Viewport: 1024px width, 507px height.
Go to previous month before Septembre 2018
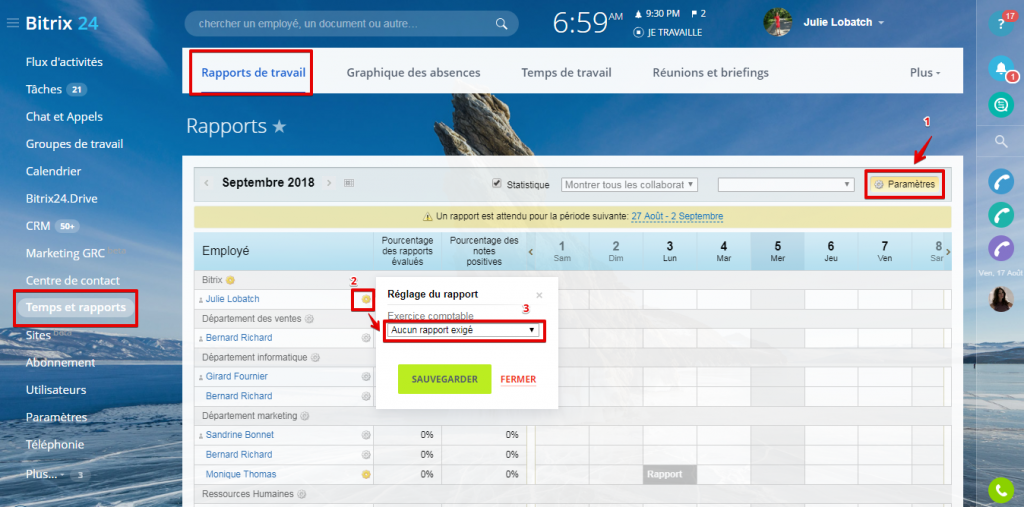206,183
